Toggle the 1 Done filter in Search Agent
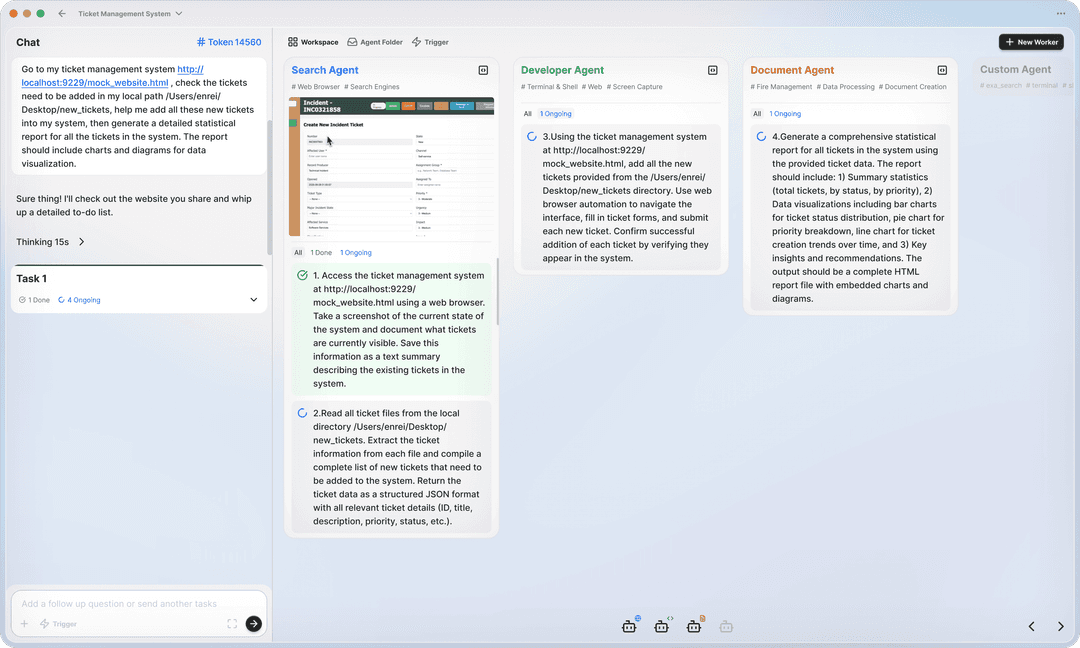This screenshot has width=1080, height=648. (x=321, y=252)
